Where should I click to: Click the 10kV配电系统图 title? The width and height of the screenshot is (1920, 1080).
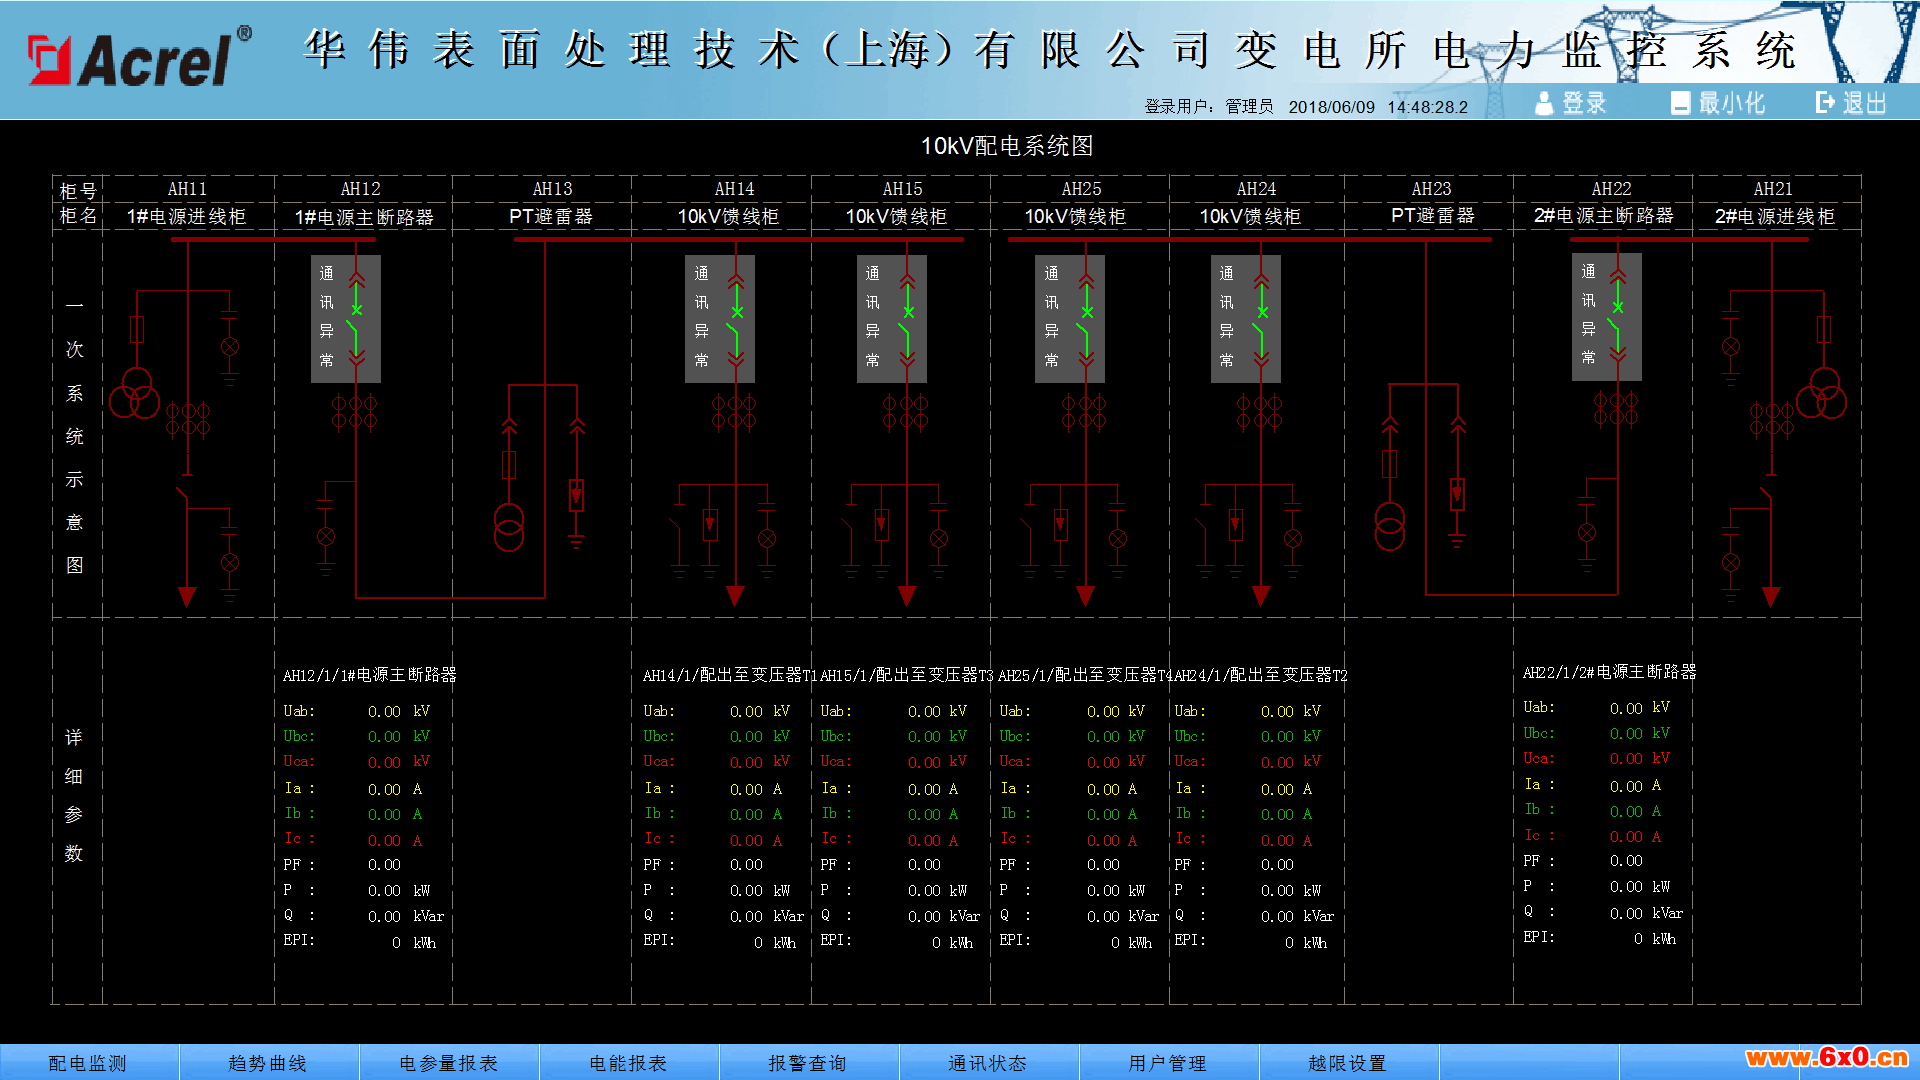point(1006,147)
